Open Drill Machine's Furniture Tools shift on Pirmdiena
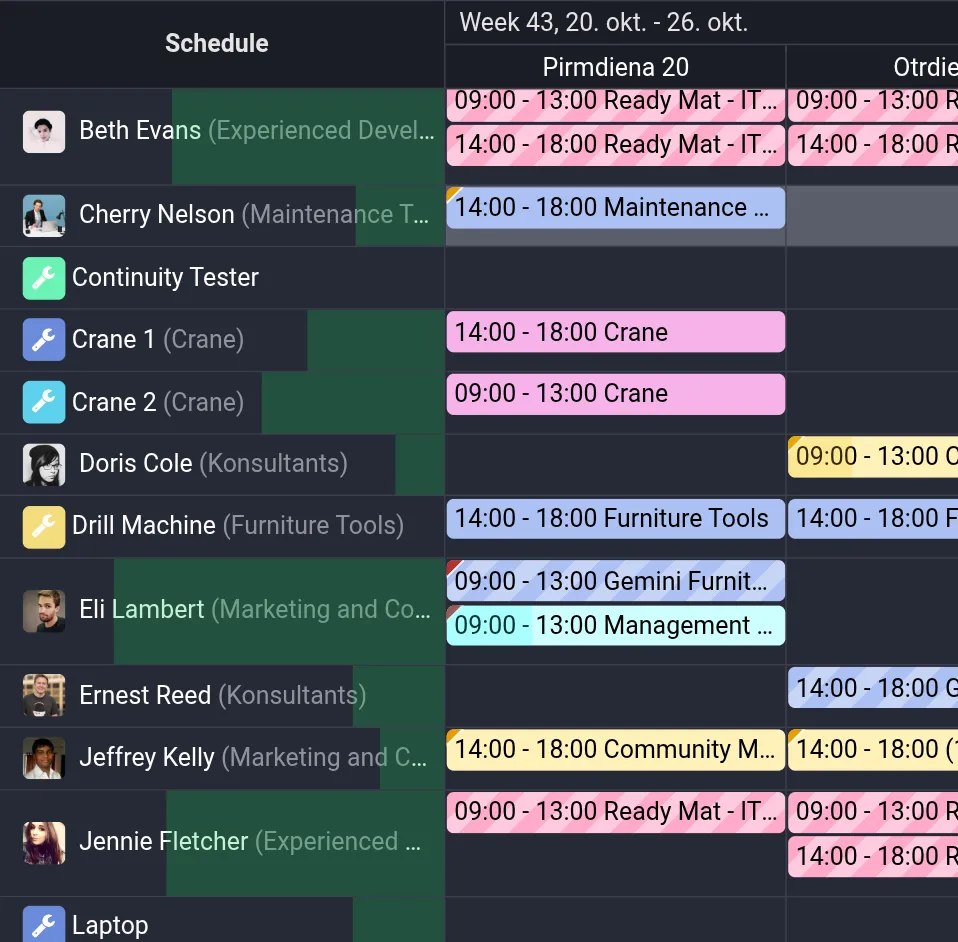 pyautogui.click(x=615, y=519)
